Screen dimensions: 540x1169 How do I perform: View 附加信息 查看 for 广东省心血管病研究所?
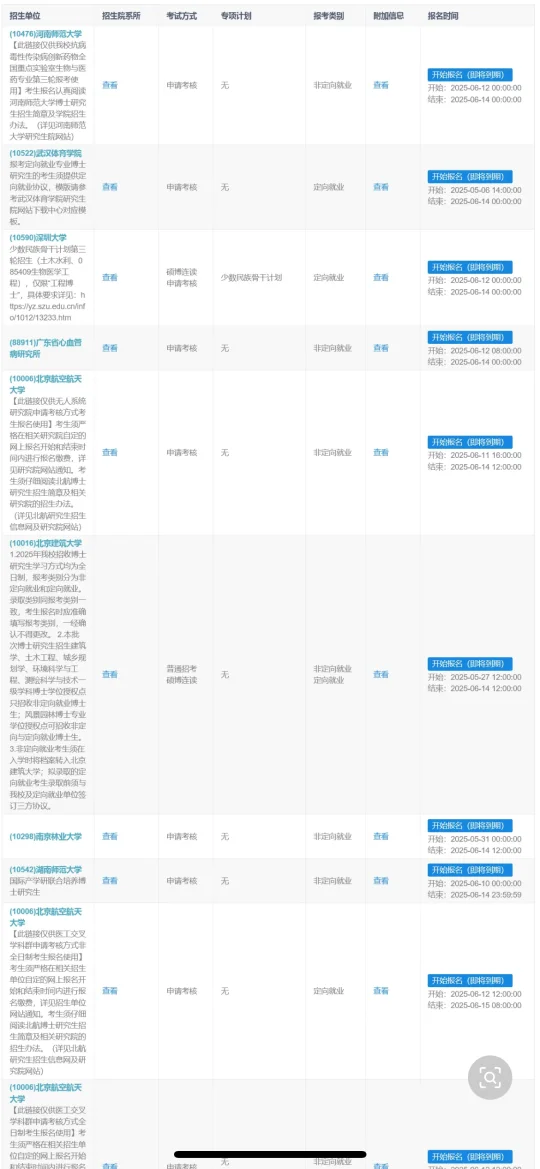click(x=381, y=348)
